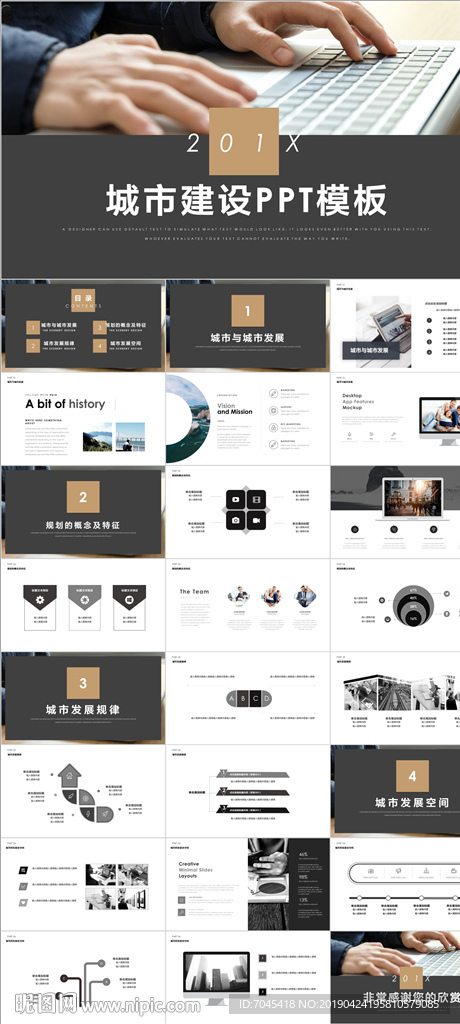The height and width of the screenshot is (1024, 460).
Task: Open the Creative Minimal Slides Layouts slide
Action: click(248, 884)
